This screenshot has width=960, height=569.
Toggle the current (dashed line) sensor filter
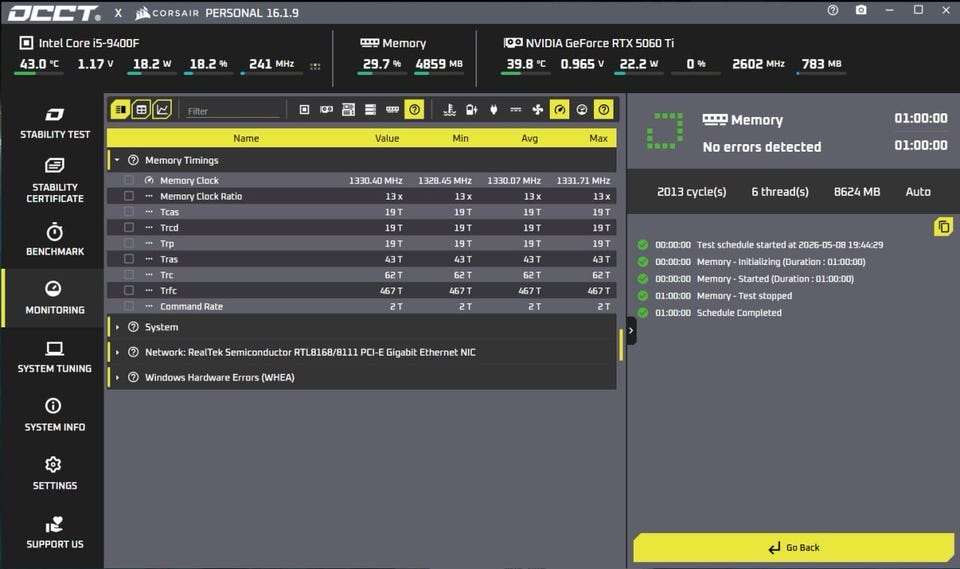point(516,110)
